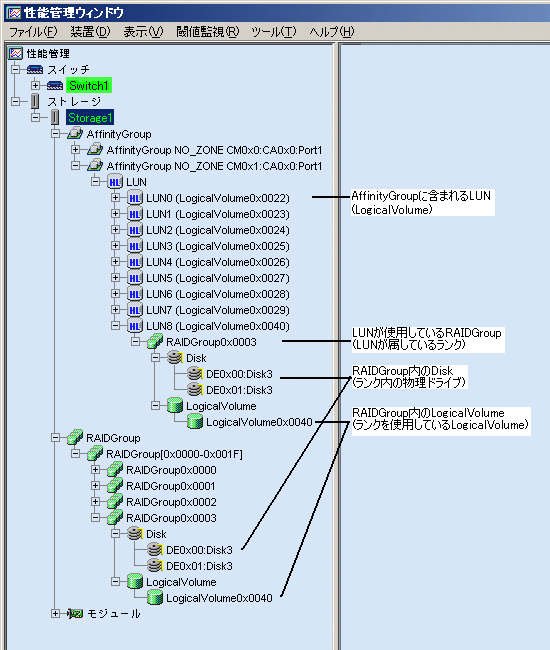Viewport: 550px width, 650px height.
Task: Click the Switch1 device icon
Action: click(x=55, y=85)
